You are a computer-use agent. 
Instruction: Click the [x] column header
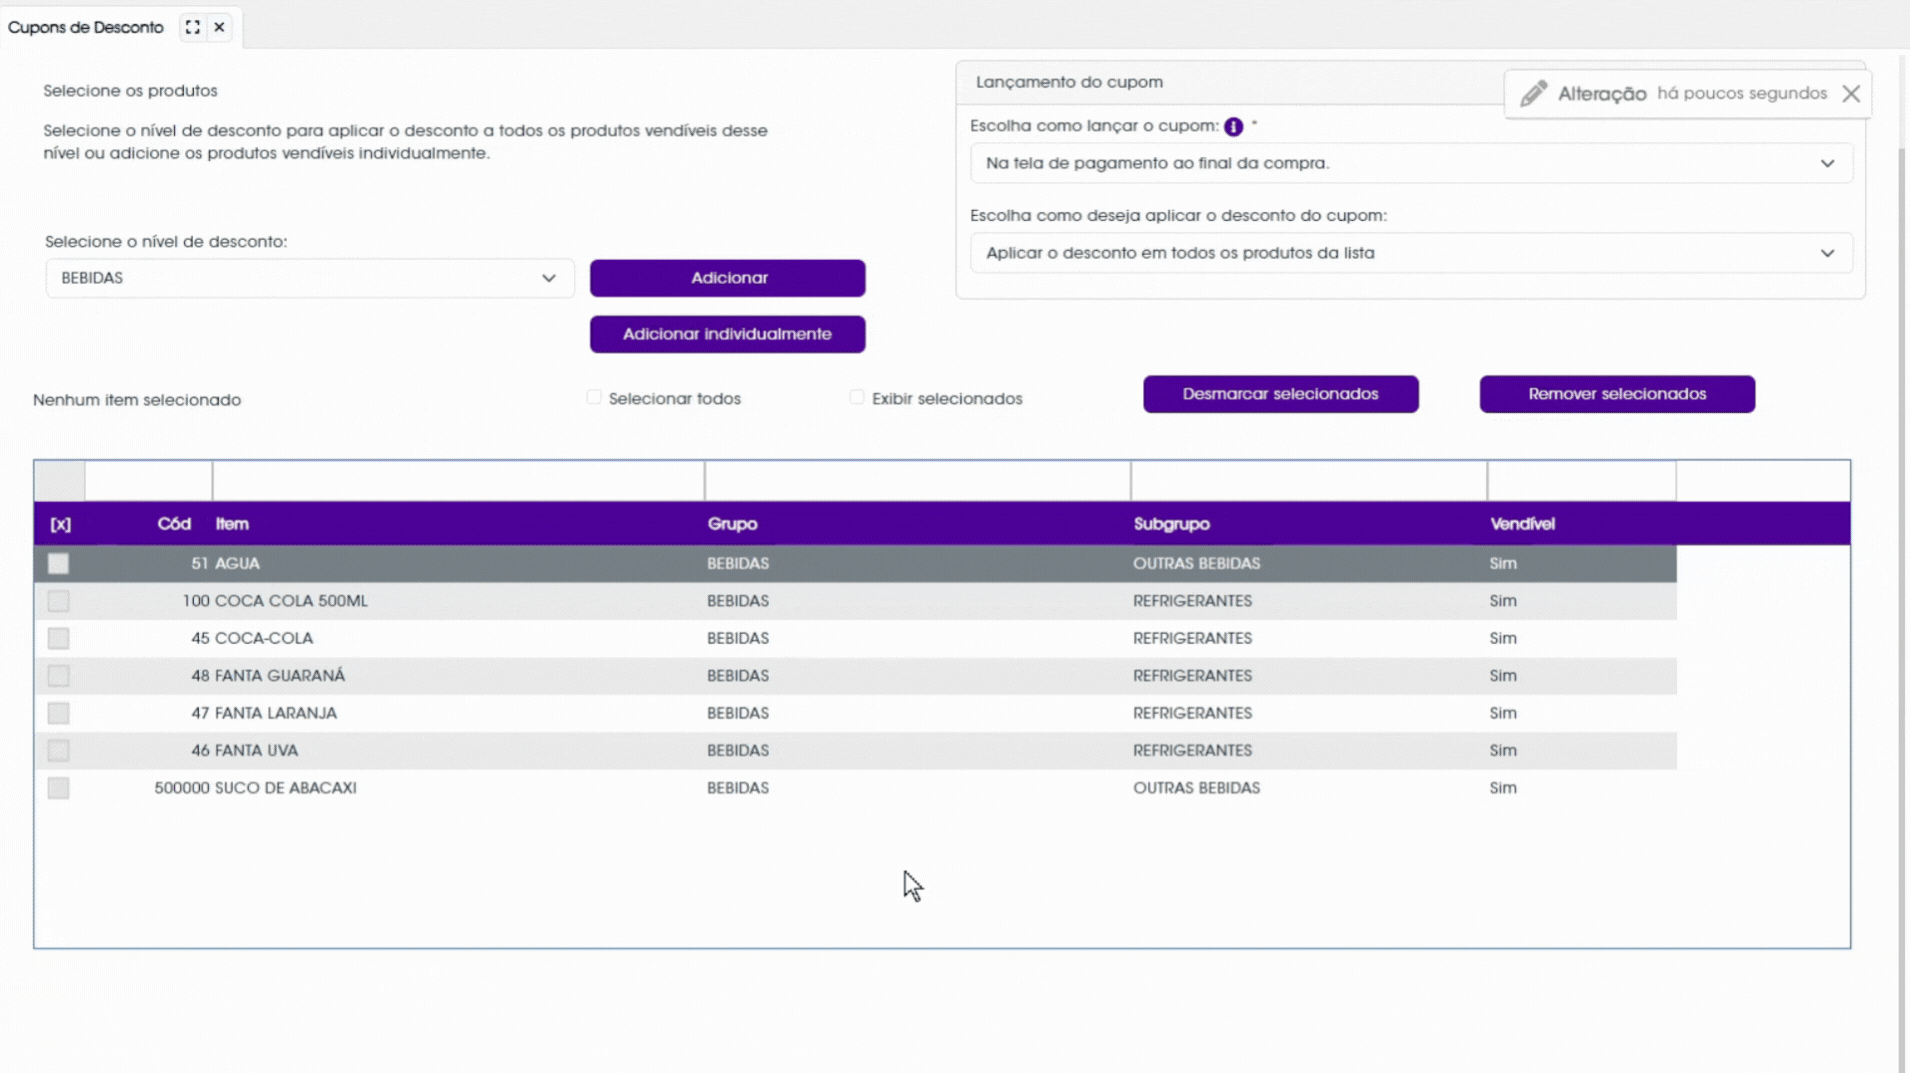(60, 524)
